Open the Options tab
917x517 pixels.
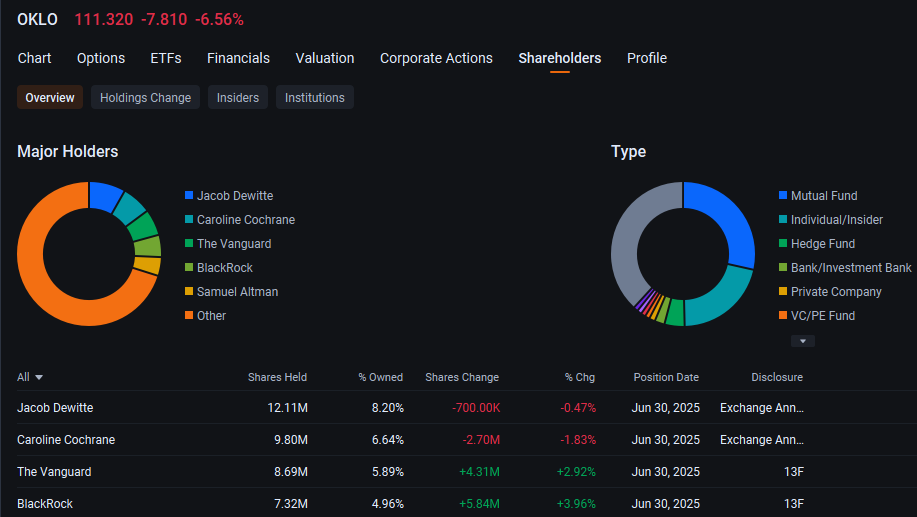point(101,58)
